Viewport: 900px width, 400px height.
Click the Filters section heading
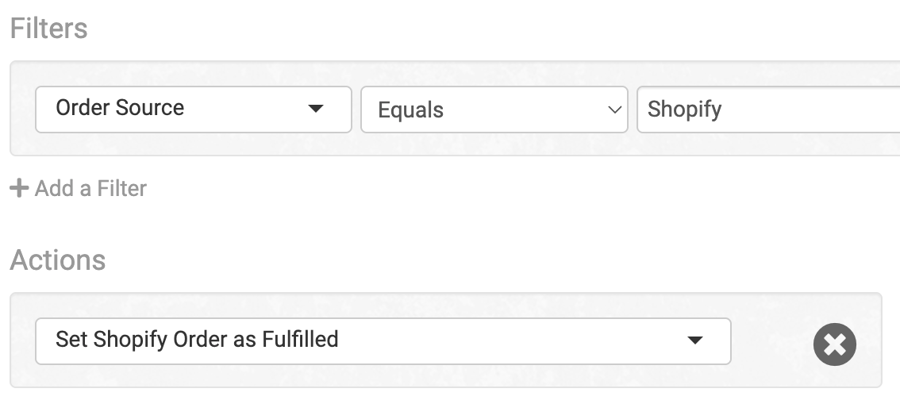click(49, 28)
